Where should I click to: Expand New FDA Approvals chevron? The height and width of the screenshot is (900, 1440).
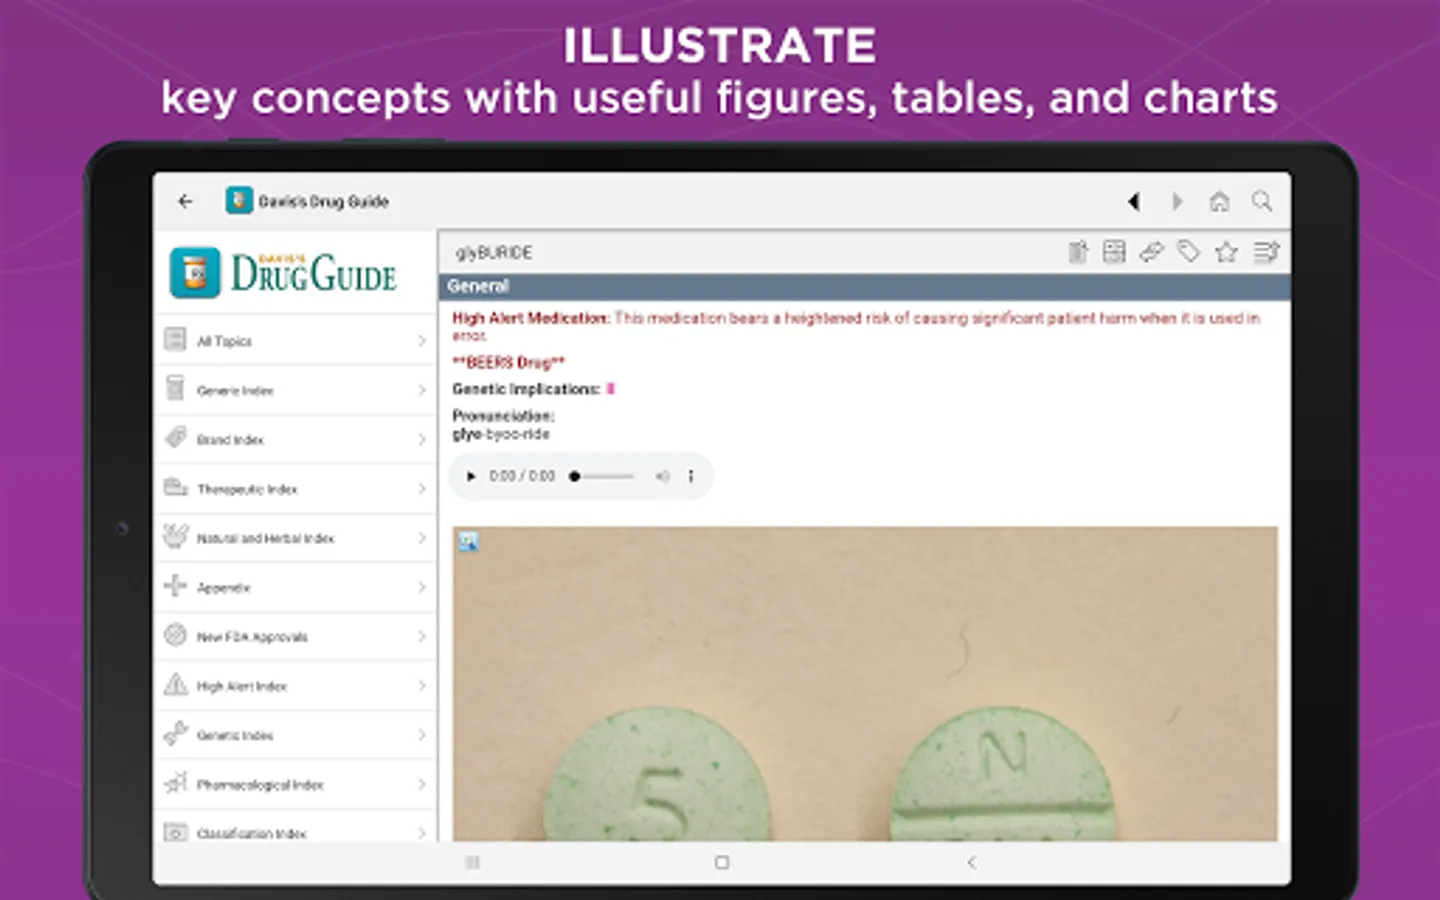click(421, 636)
